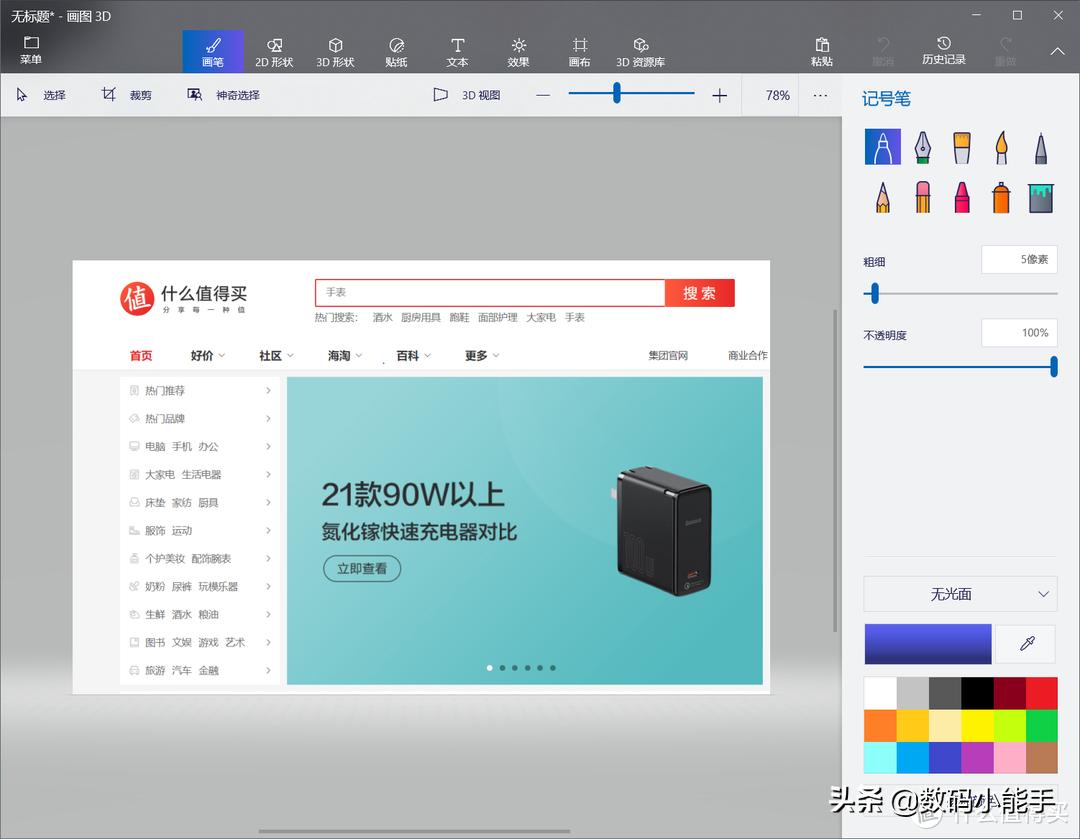Select the oil brush tool
1080x839 pixels.
coord(961,146)
